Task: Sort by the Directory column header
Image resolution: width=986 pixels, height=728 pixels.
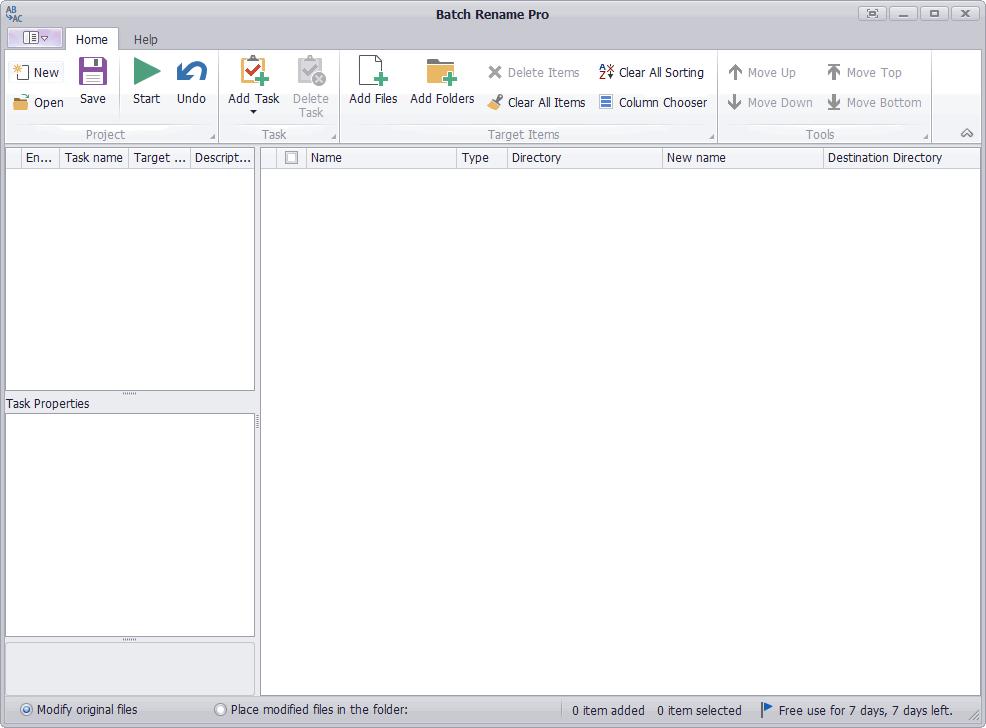Action: [x=584, y=158]
